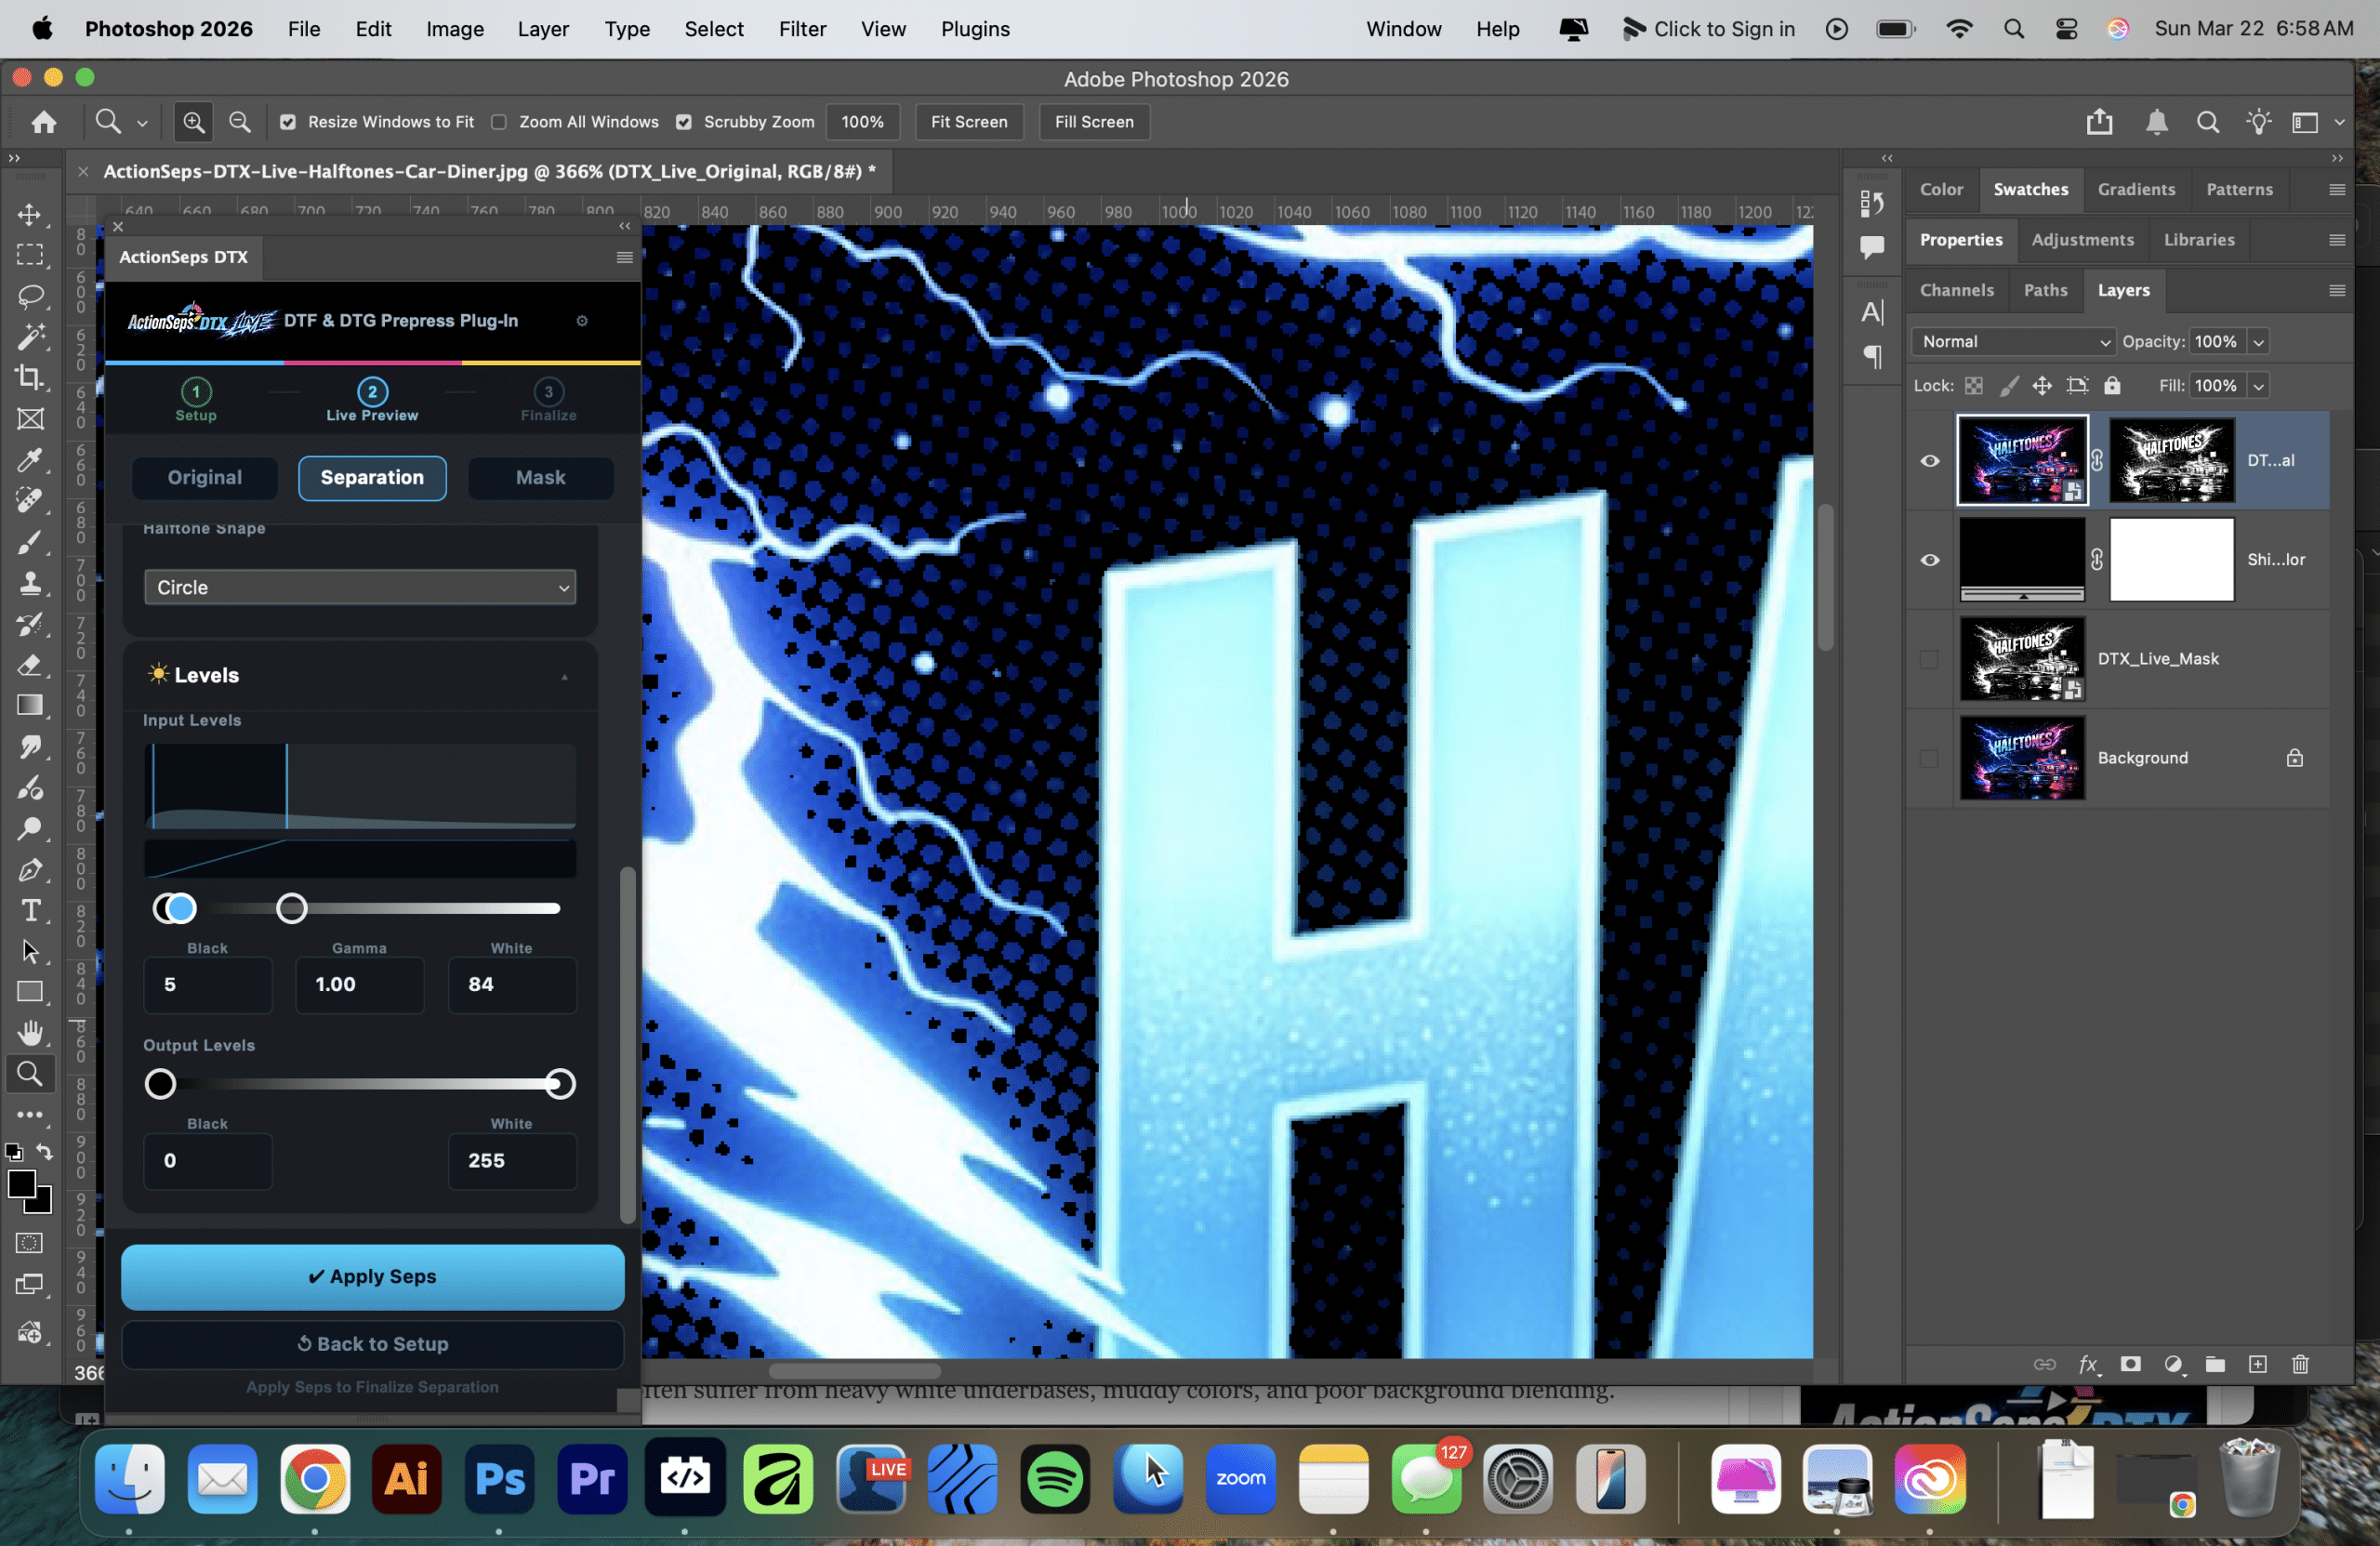Disable Resize Windows to Fit checkbox

click(288, 122)
